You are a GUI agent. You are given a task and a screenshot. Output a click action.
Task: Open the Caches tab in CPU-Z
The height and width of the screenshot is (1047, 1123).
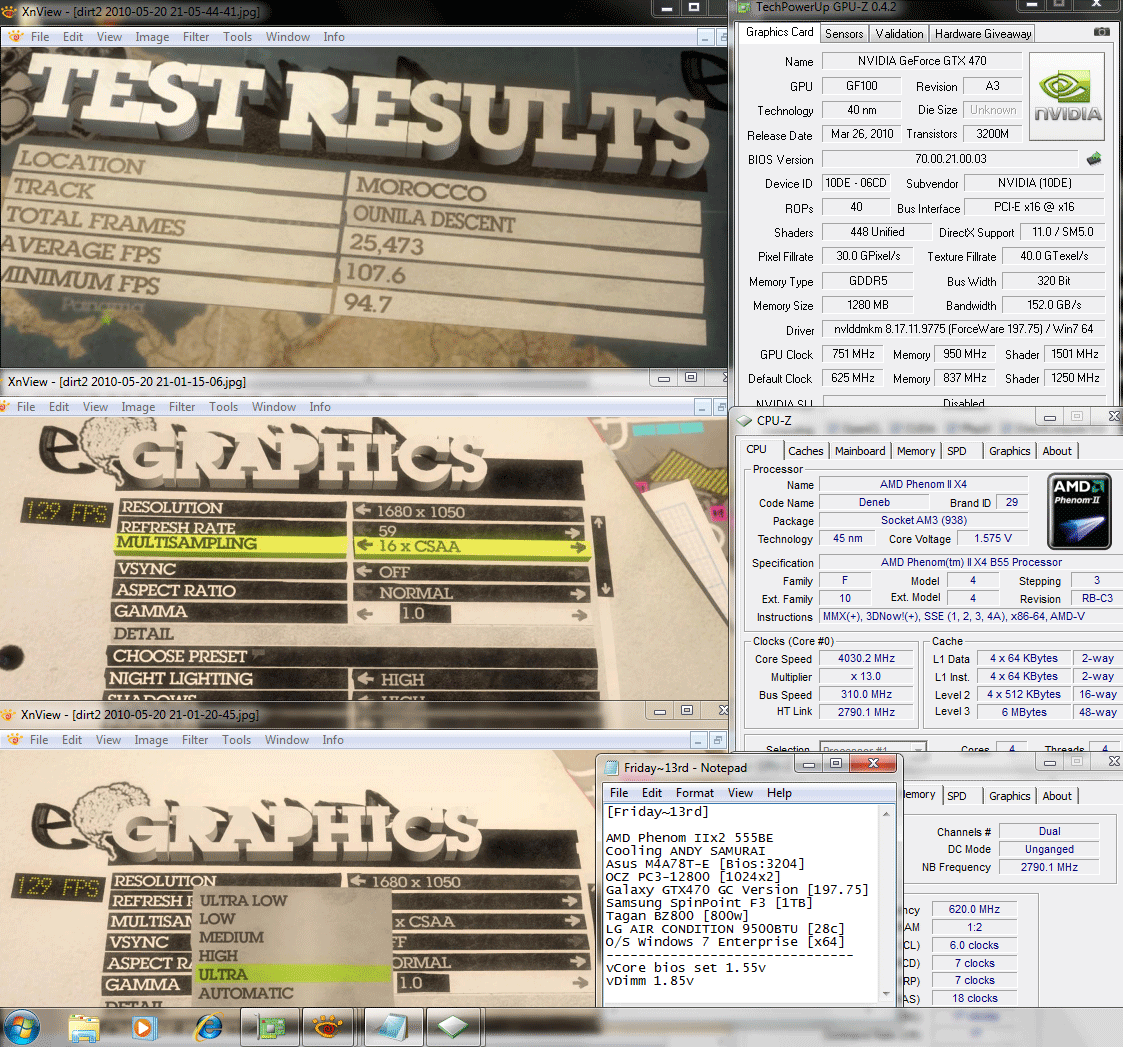806,450
